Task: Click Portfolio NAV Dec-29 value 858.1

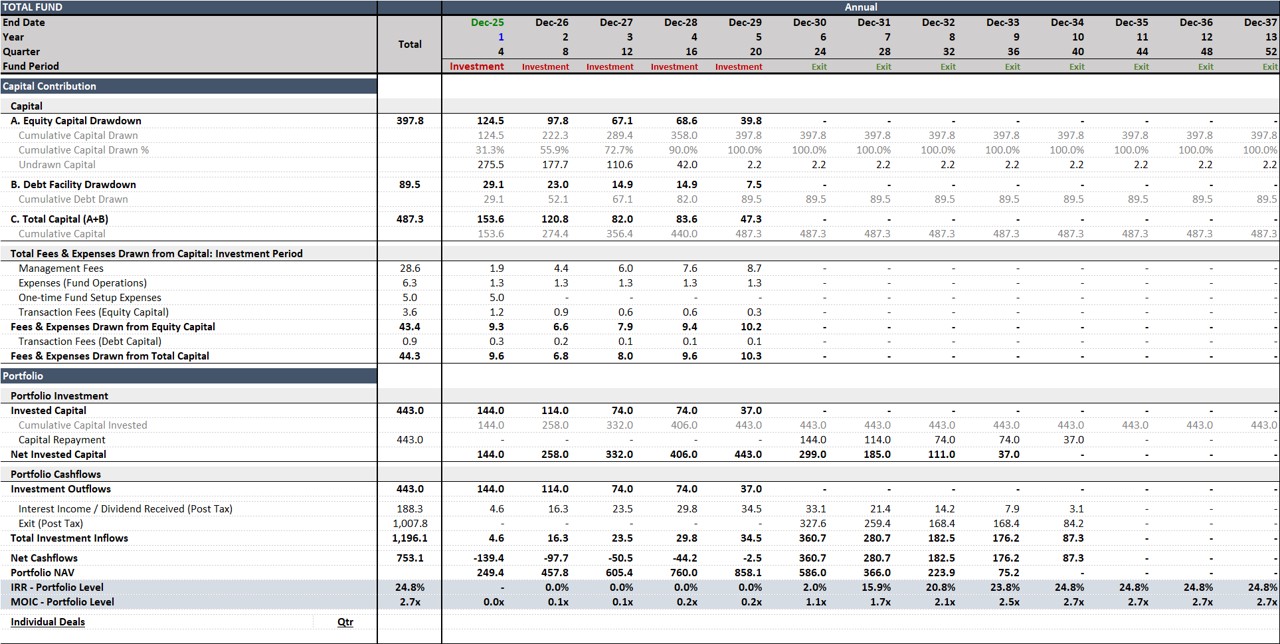Action: pyautogui.click(x=748, y=573)
